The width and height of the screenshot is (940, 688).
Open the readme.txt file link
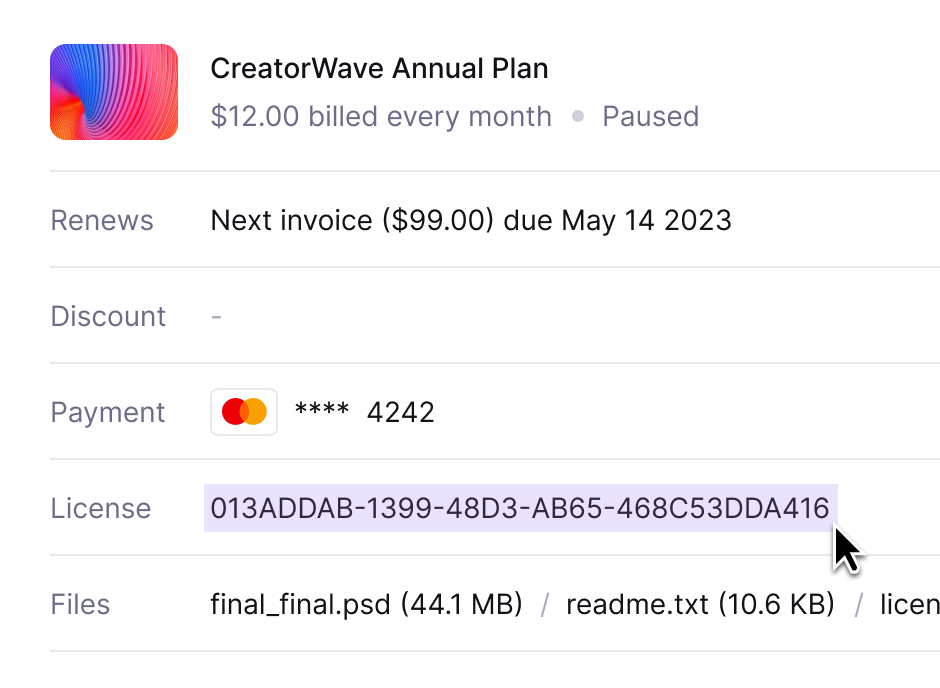[x=700, y=604]
